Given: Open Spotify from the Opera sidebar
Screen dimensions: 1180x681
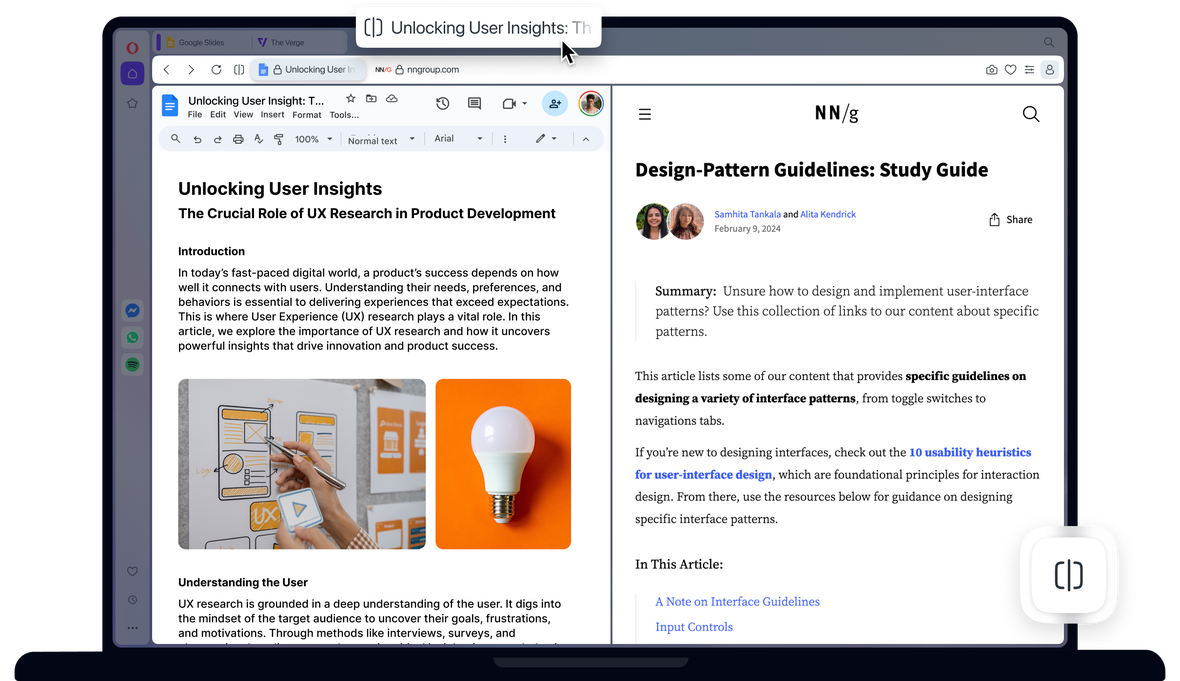Looking at the screenshot, I should click(x=132, y=364).
